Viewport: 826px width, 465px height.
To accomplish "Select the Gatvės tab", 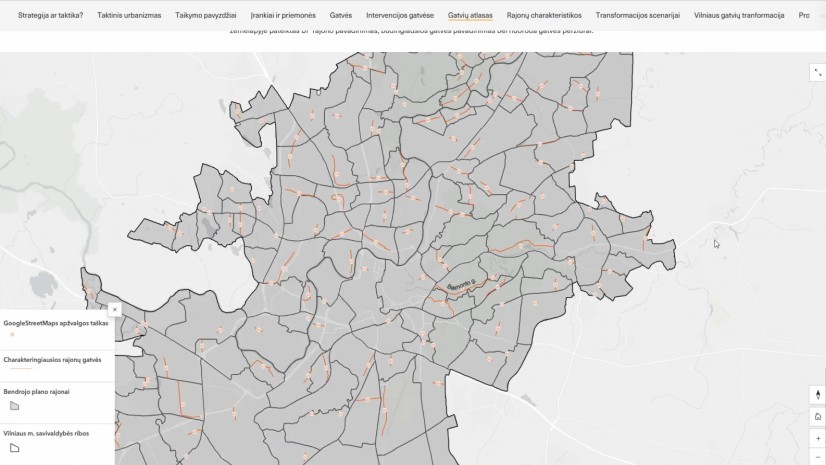I will point(341,16).
